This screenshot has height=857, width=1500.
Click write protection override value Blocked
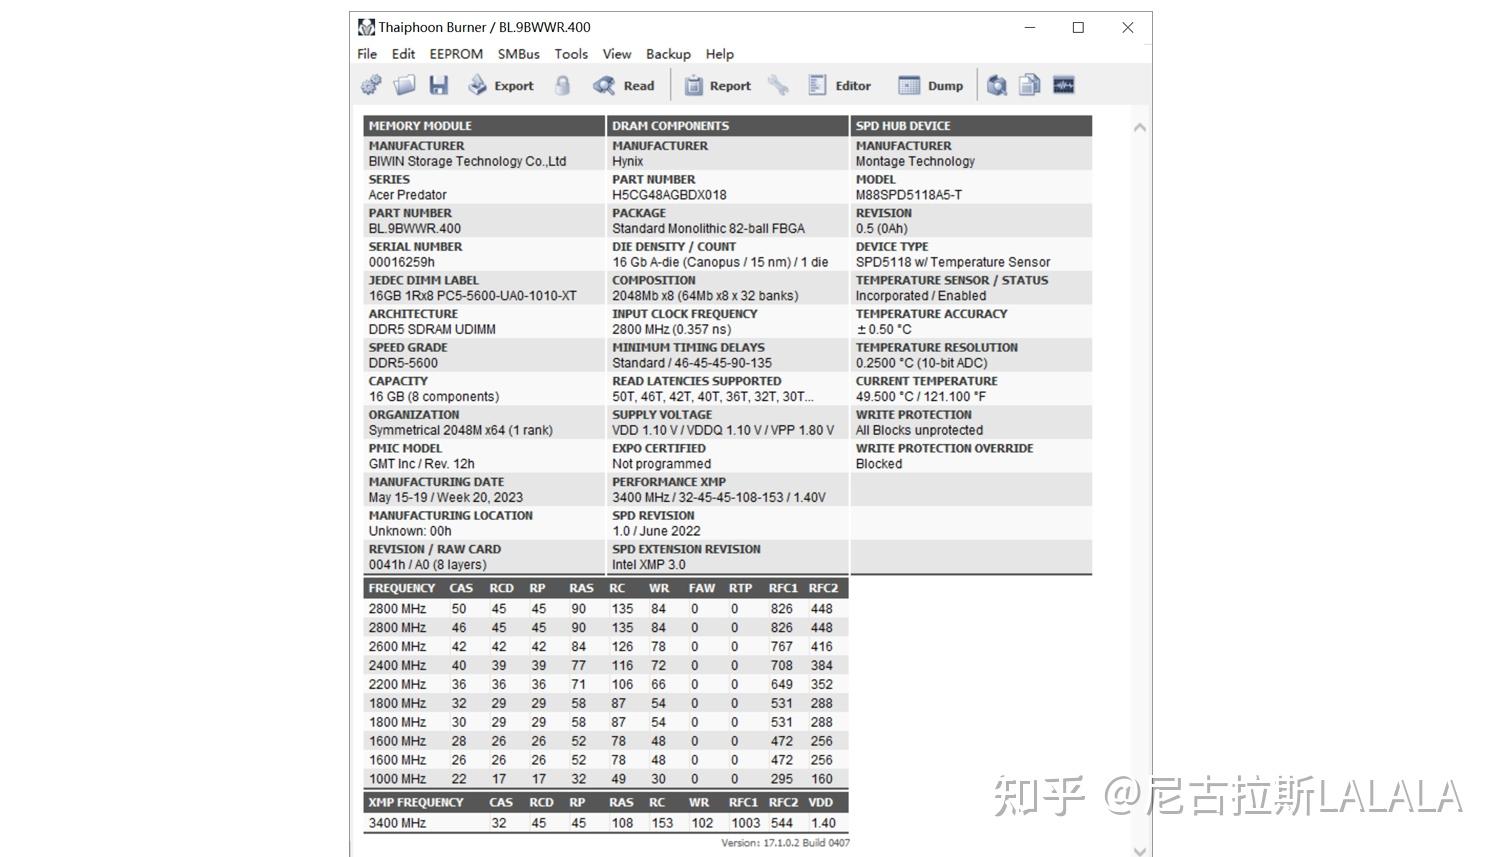click(878, 464)
